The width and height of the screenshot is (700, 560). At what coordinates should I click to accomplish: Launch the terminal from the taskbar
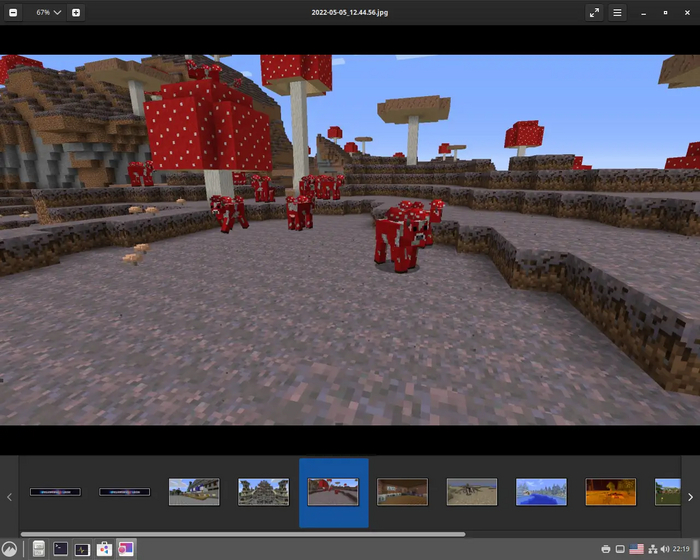[x=60, y=549]
